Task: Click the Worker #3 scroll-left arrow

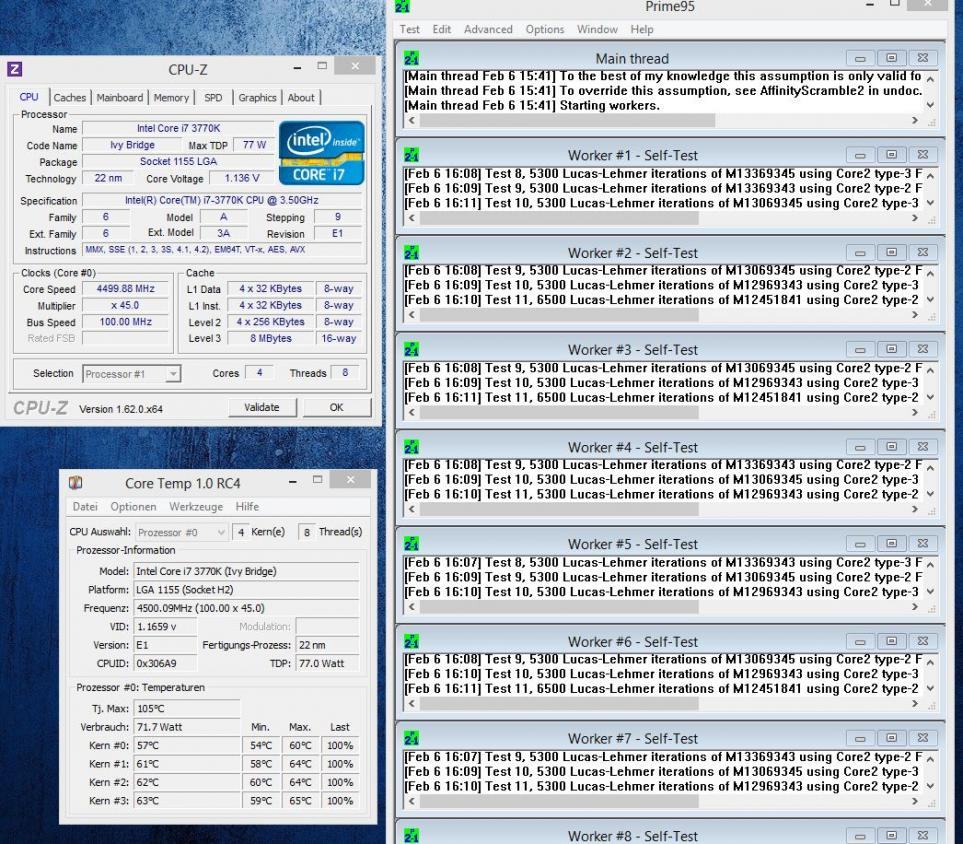Action: click(x=411, y=412)
